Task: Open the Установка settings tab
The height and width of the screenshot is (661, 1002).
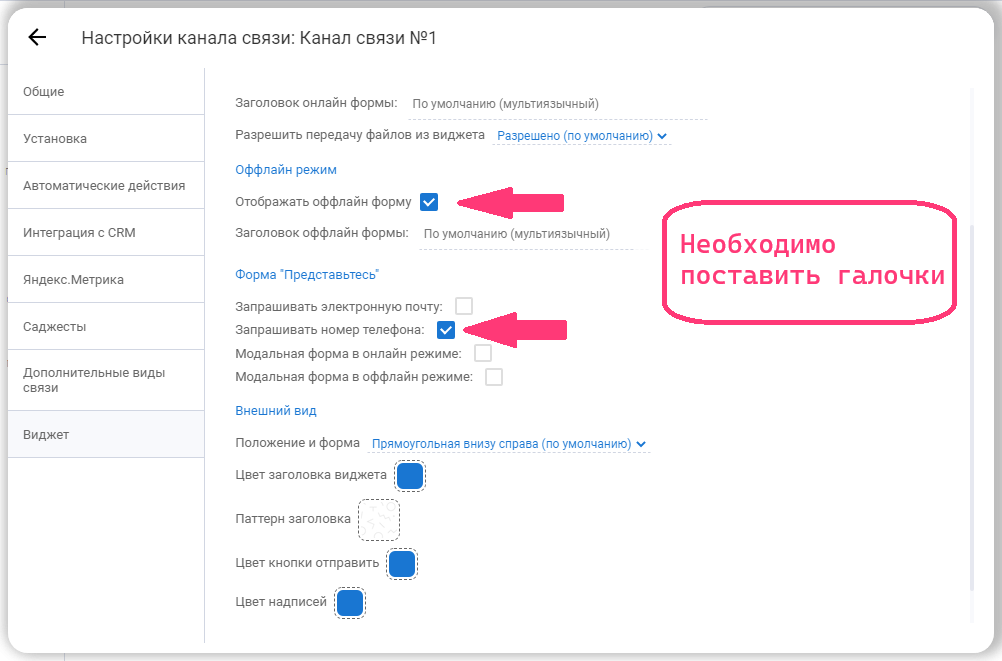Action: tap(55, 139)
